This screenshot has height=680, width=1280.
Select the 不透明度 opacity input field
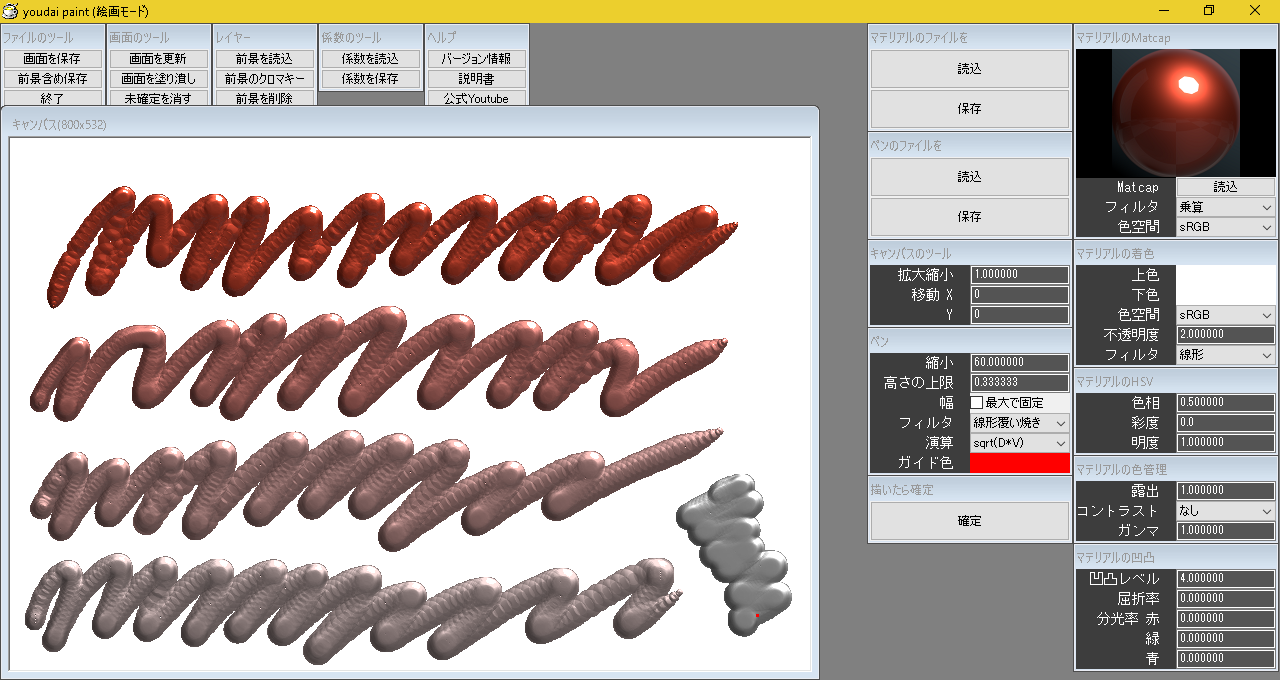pyautogui.click(x=1225, y=335)
